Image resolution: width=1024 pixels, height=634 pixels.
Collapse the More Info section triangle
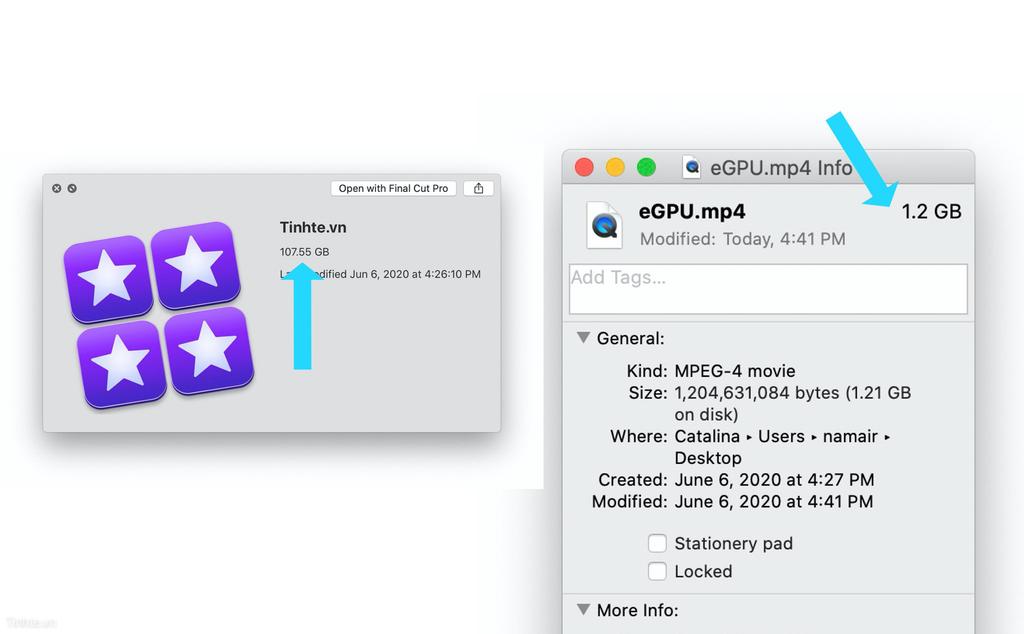583,609
